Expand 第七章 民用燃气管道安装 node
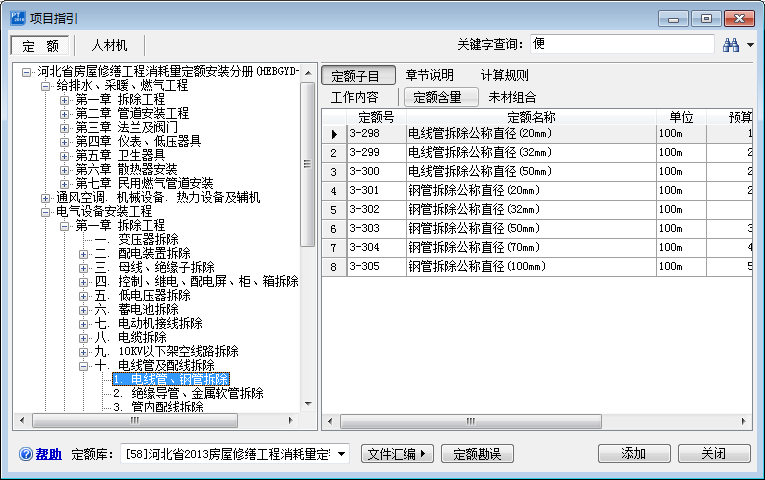The height and width of the screenshot is (480, 765). tap(64, 184)
